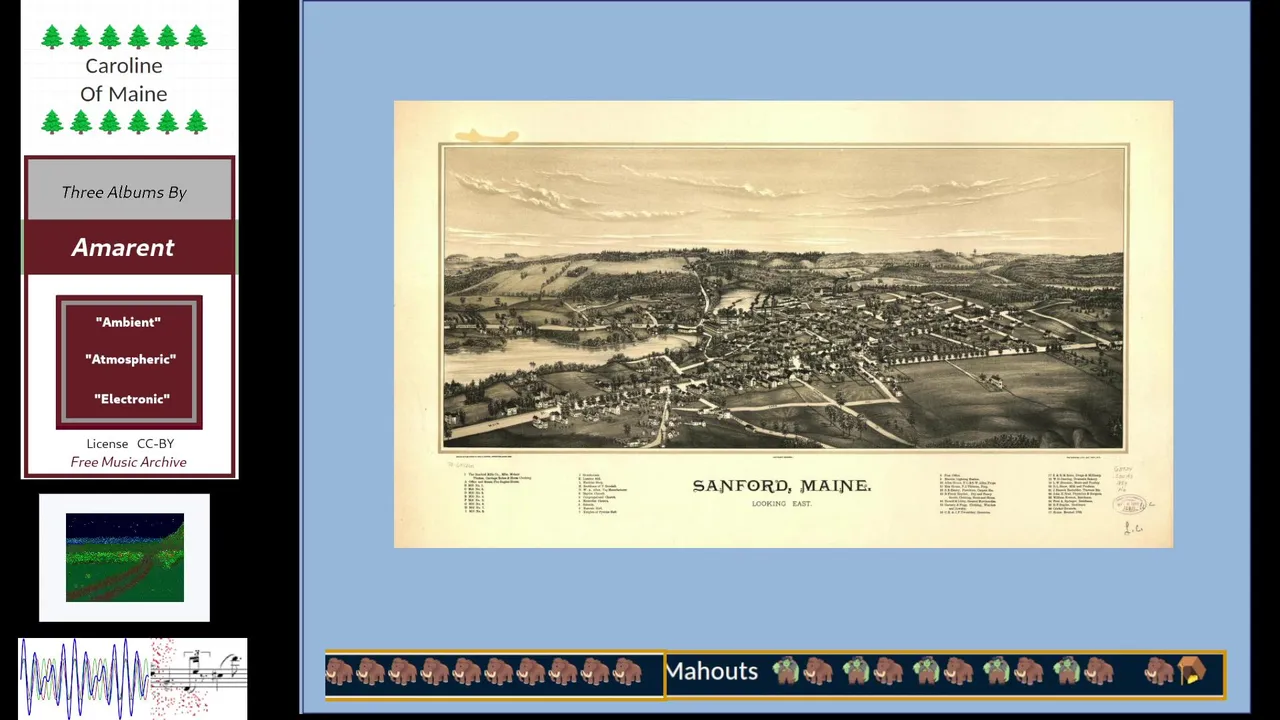Click the "Mahouts" label in the progress bar
This screenshot has width=1280, height=720.
712,671
